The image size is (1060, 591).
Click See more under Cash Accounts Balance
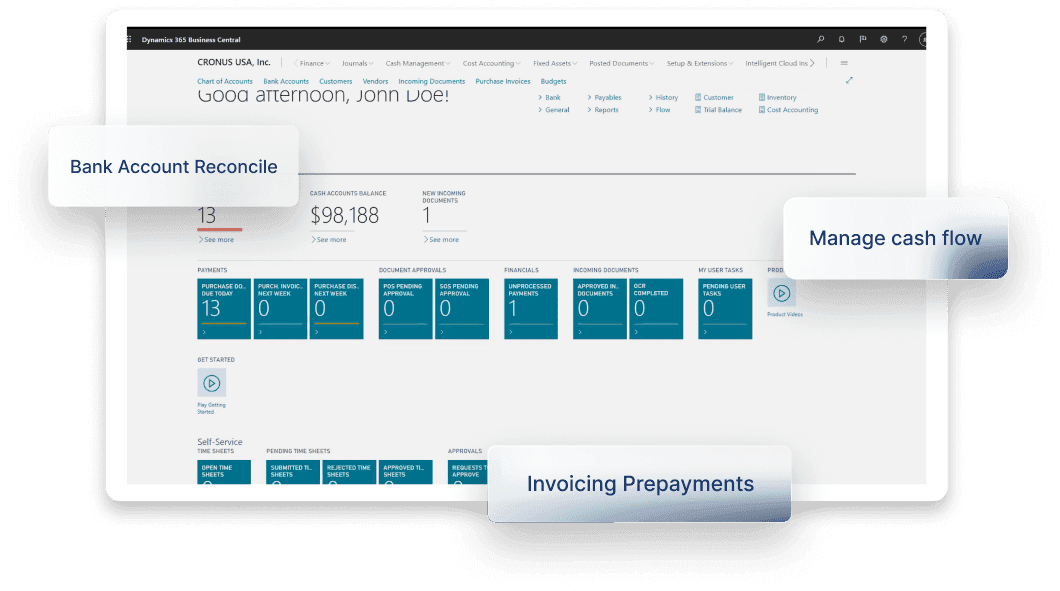(330, 239)
